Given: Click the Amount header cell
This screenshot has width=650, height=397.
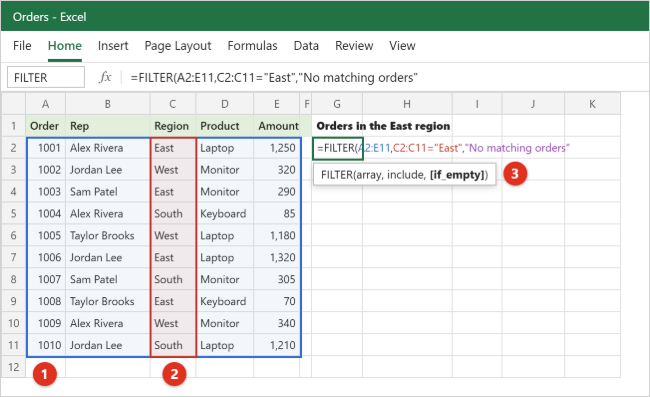Looking at the screenshot, I should pos(276,126).
